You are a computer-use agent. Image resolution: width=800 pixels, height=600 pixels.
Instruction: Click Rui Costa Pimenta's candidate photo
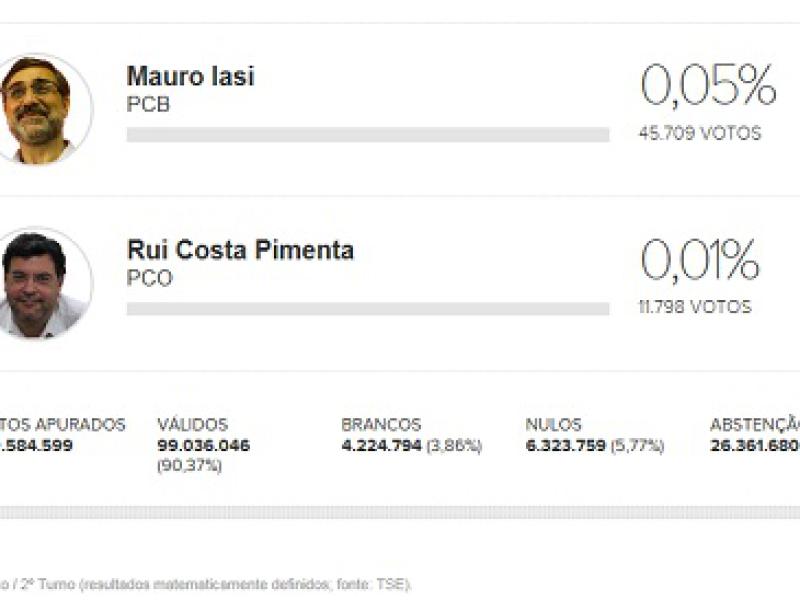40,283
